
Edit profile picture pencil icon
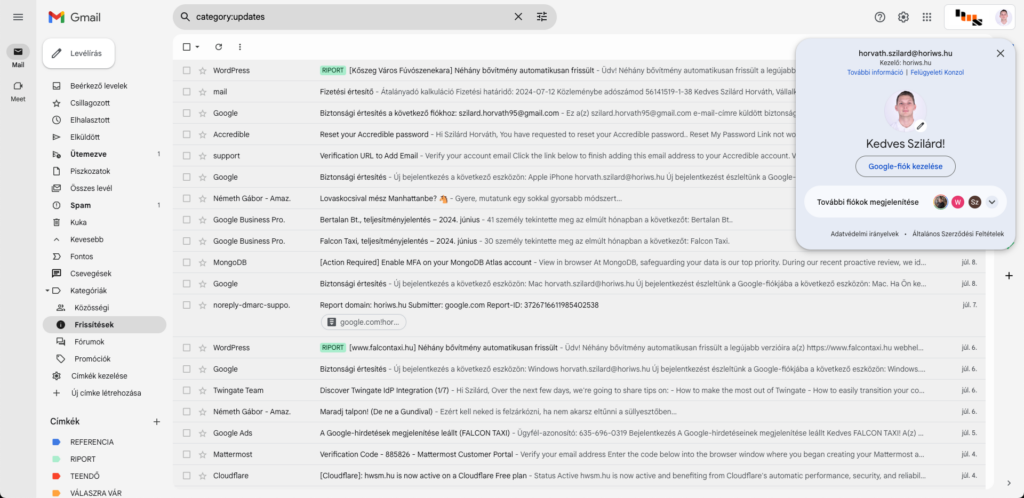point(921,125)
